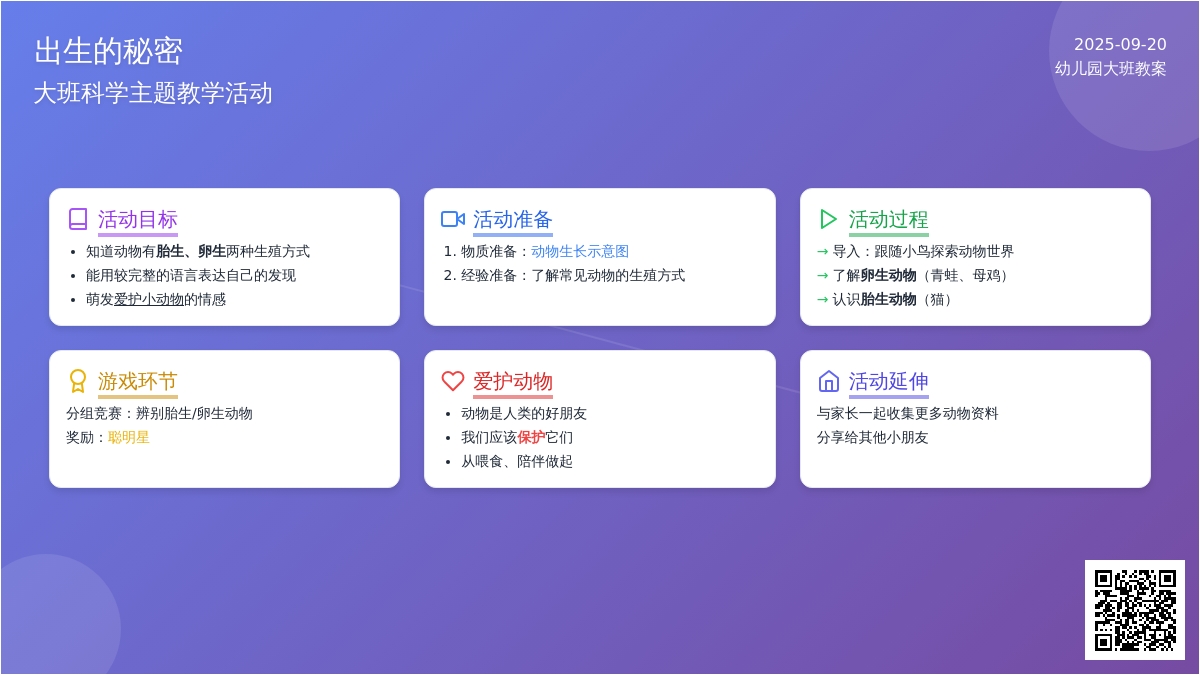
Task: Click the 游戏环节 heading
Action: 138,381
